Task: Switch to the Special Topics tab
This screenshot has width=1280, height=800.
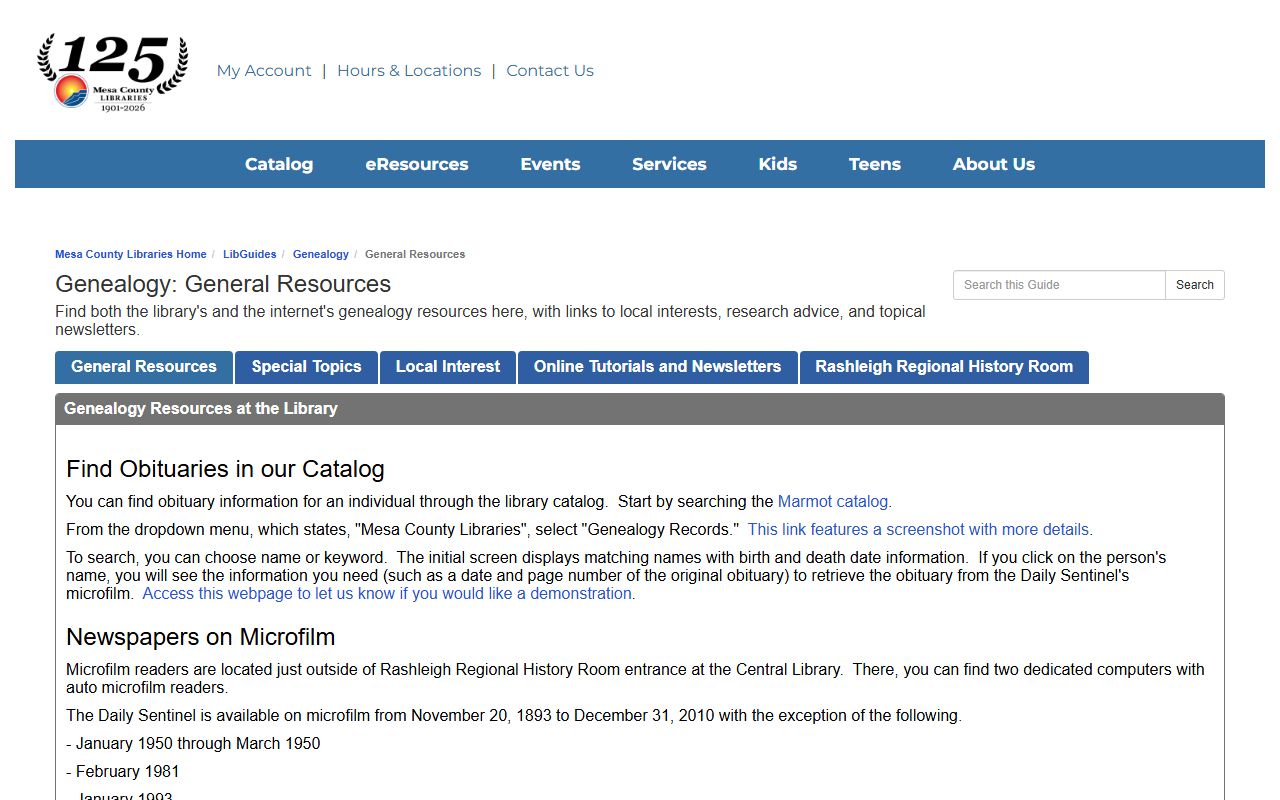Action: tap(306, 367)
